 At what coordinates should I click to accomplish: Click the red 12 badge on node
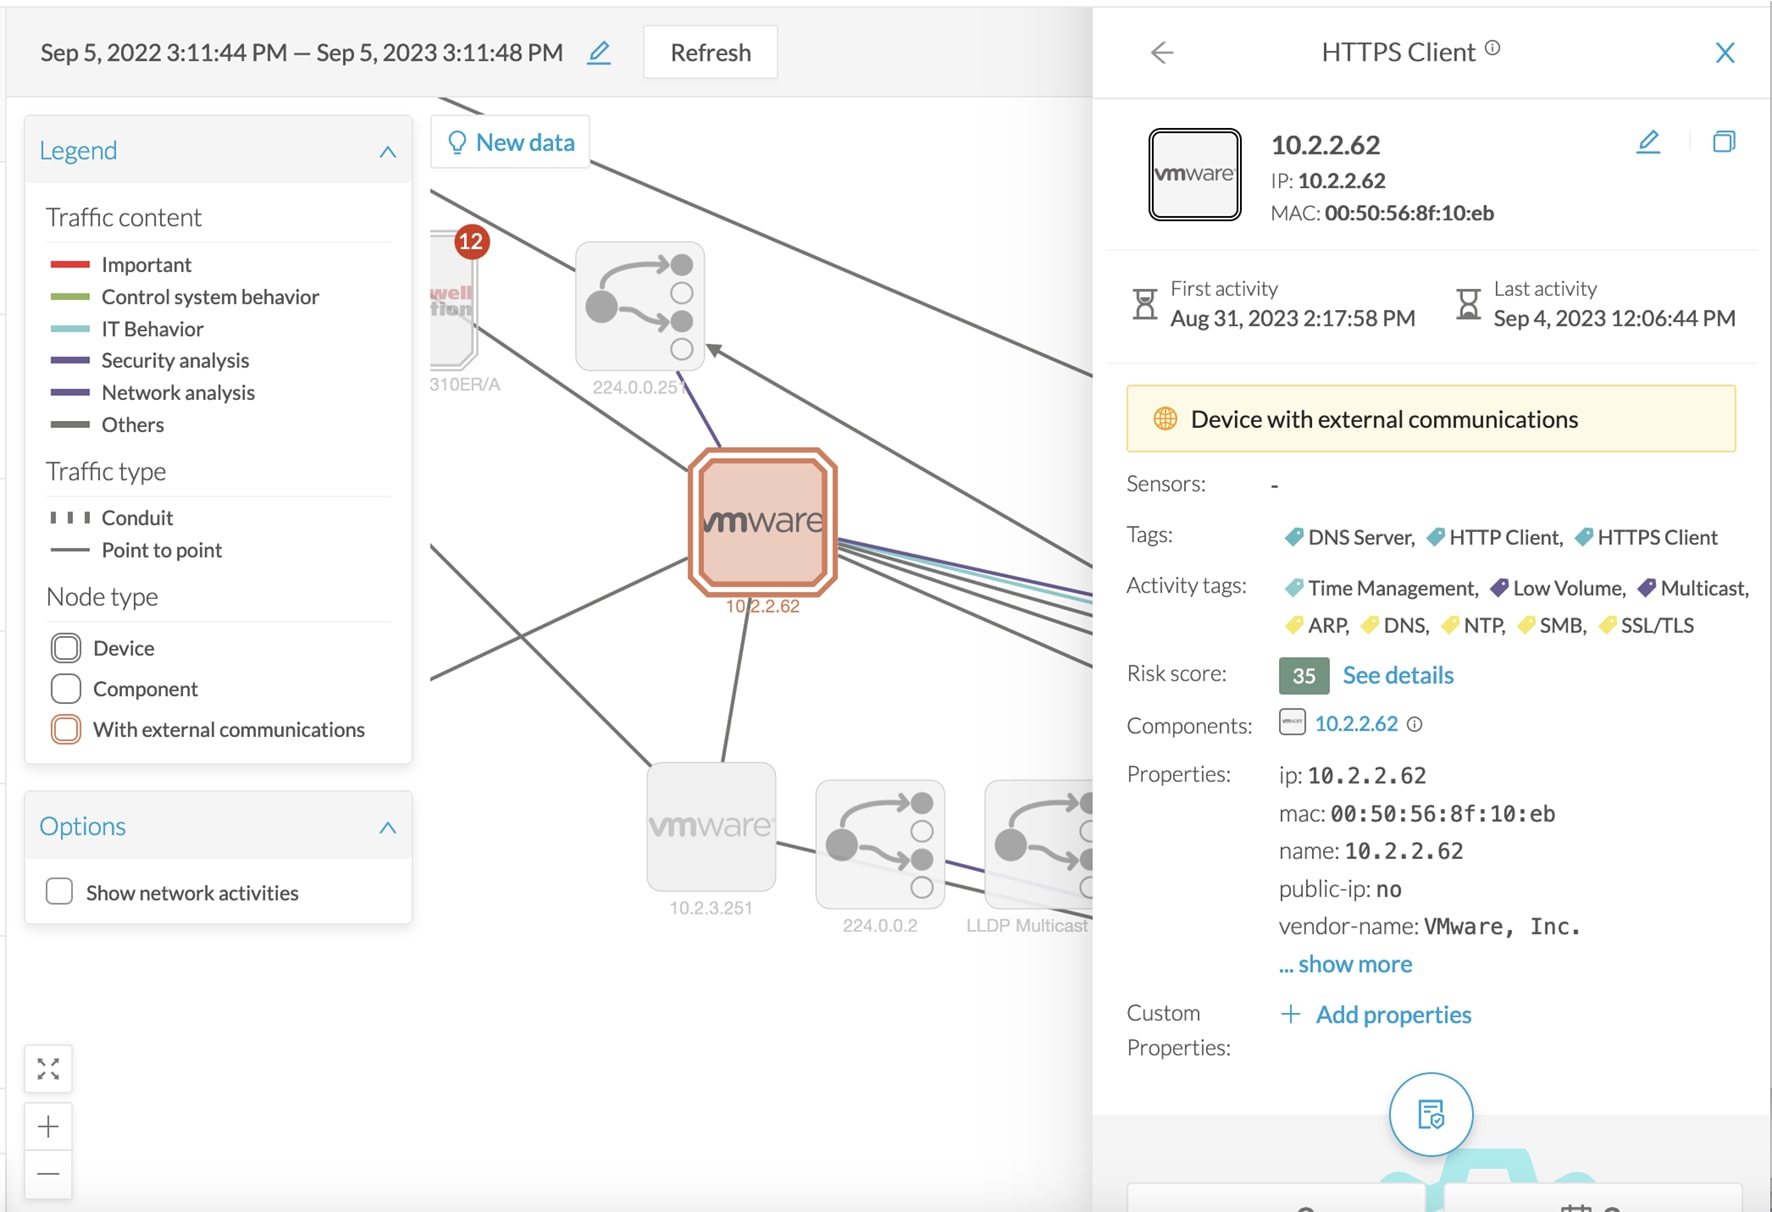coord(471,241)
